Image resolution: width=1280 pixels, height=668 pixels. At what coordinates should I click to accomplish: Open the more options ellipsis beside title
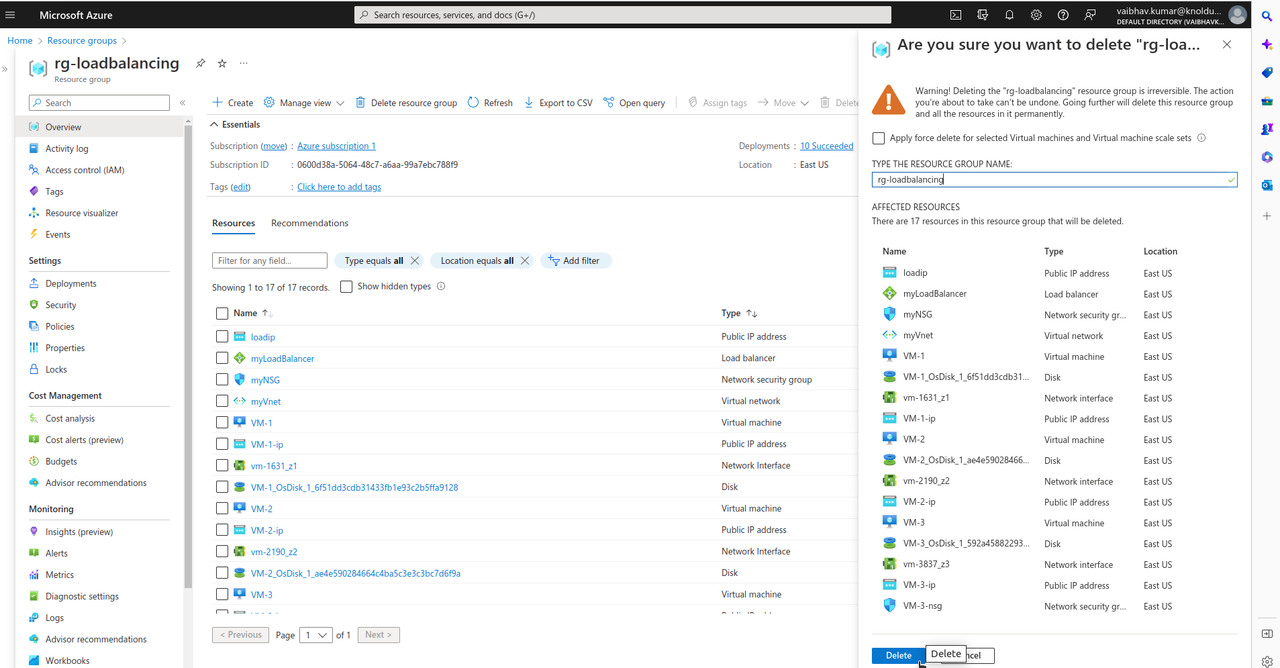click(x=243, y=63)
